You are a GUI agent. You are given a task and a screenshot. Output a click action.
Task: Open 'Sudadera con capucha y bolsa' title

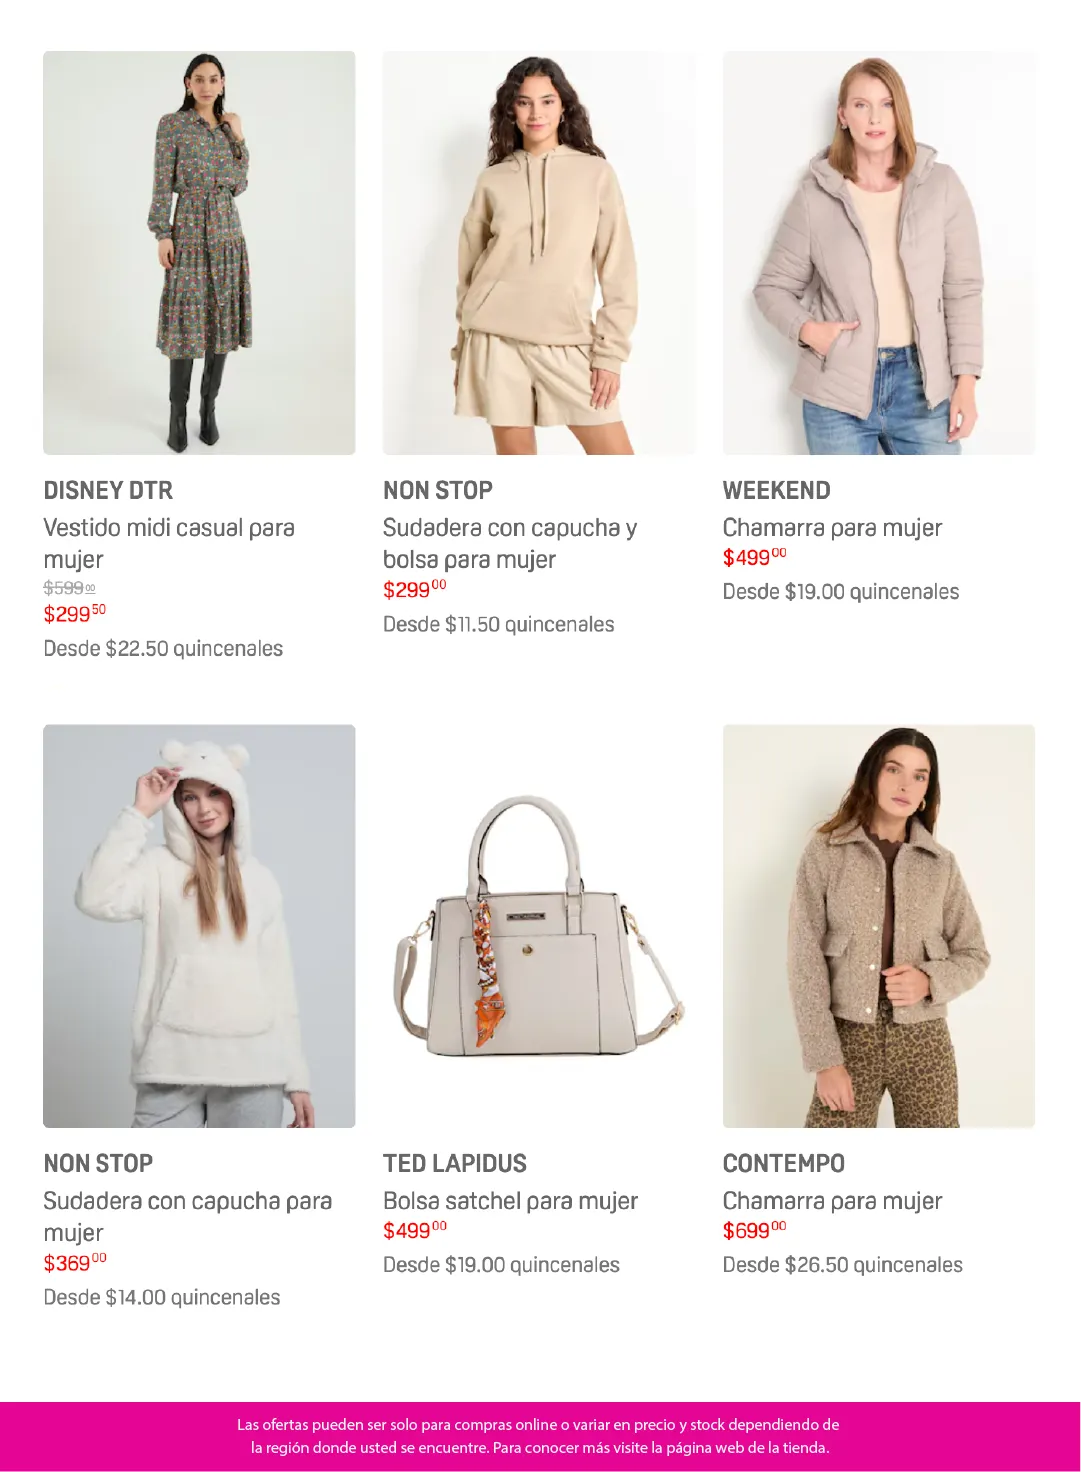[510, 543]
